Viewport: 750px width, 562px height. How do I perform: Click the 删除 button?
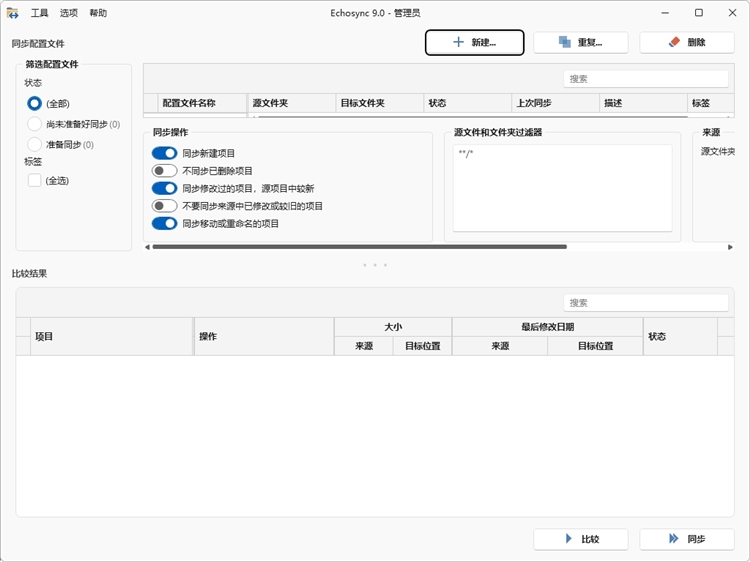[687, 43]
